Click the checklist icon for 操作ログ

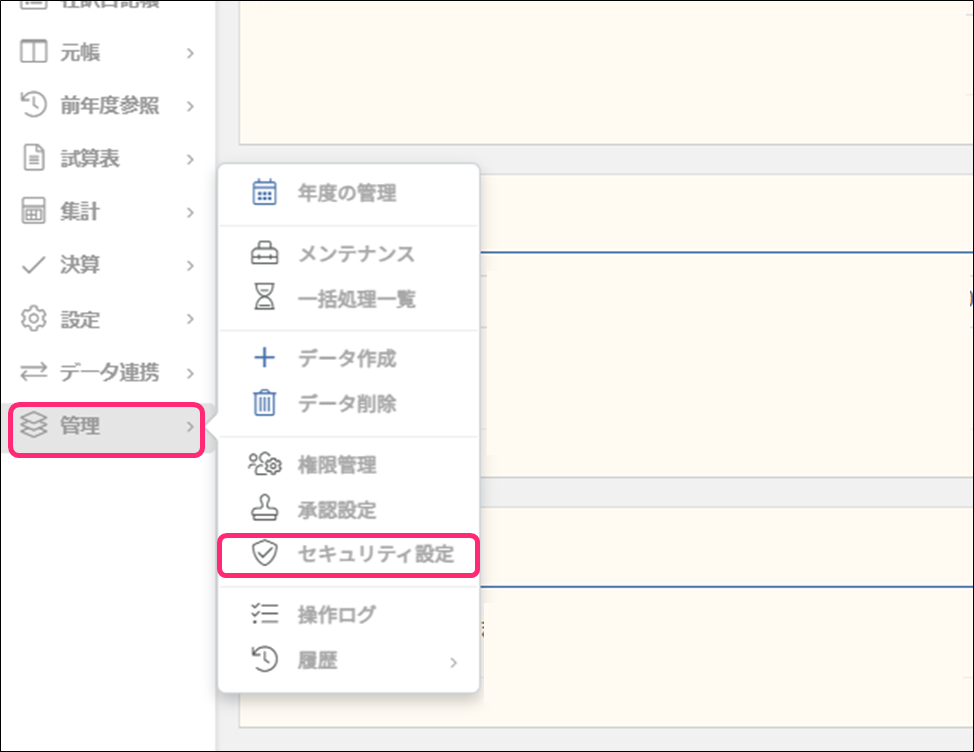coord(264,615)
